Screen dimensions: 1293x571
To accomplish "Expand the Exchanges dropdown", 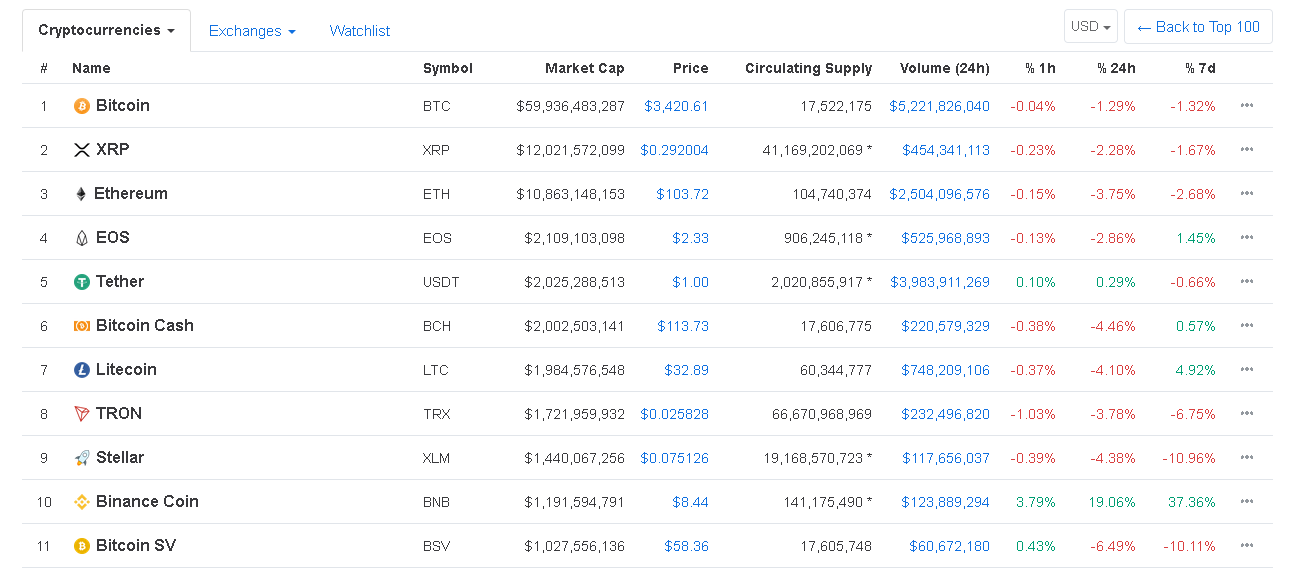I will pos(252,31).
